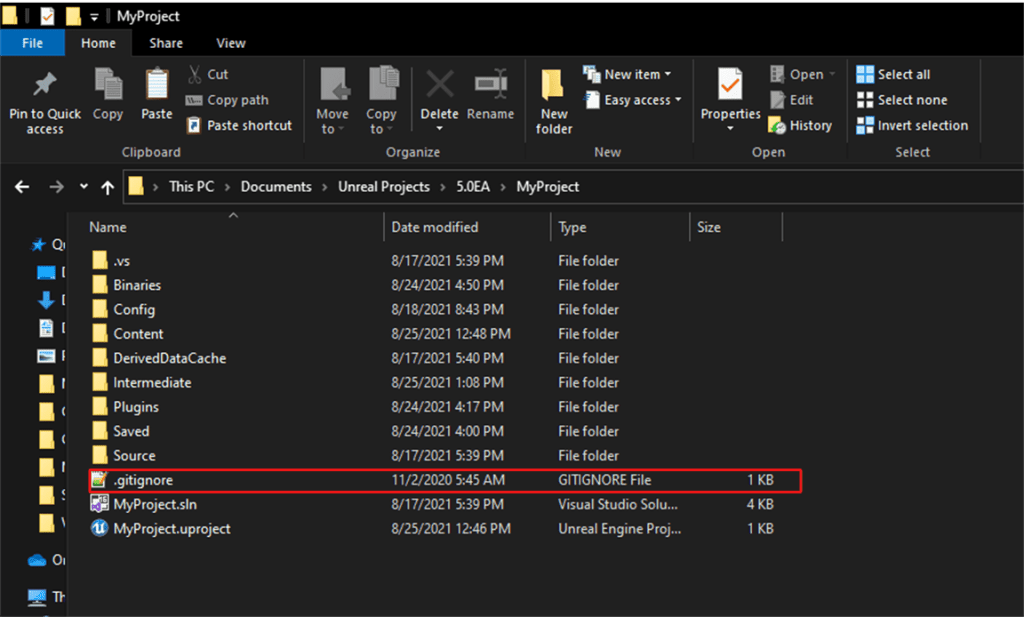Copy the path of the selected file
Viewport: 1024px width, 617px height.
tap(231, 100)
